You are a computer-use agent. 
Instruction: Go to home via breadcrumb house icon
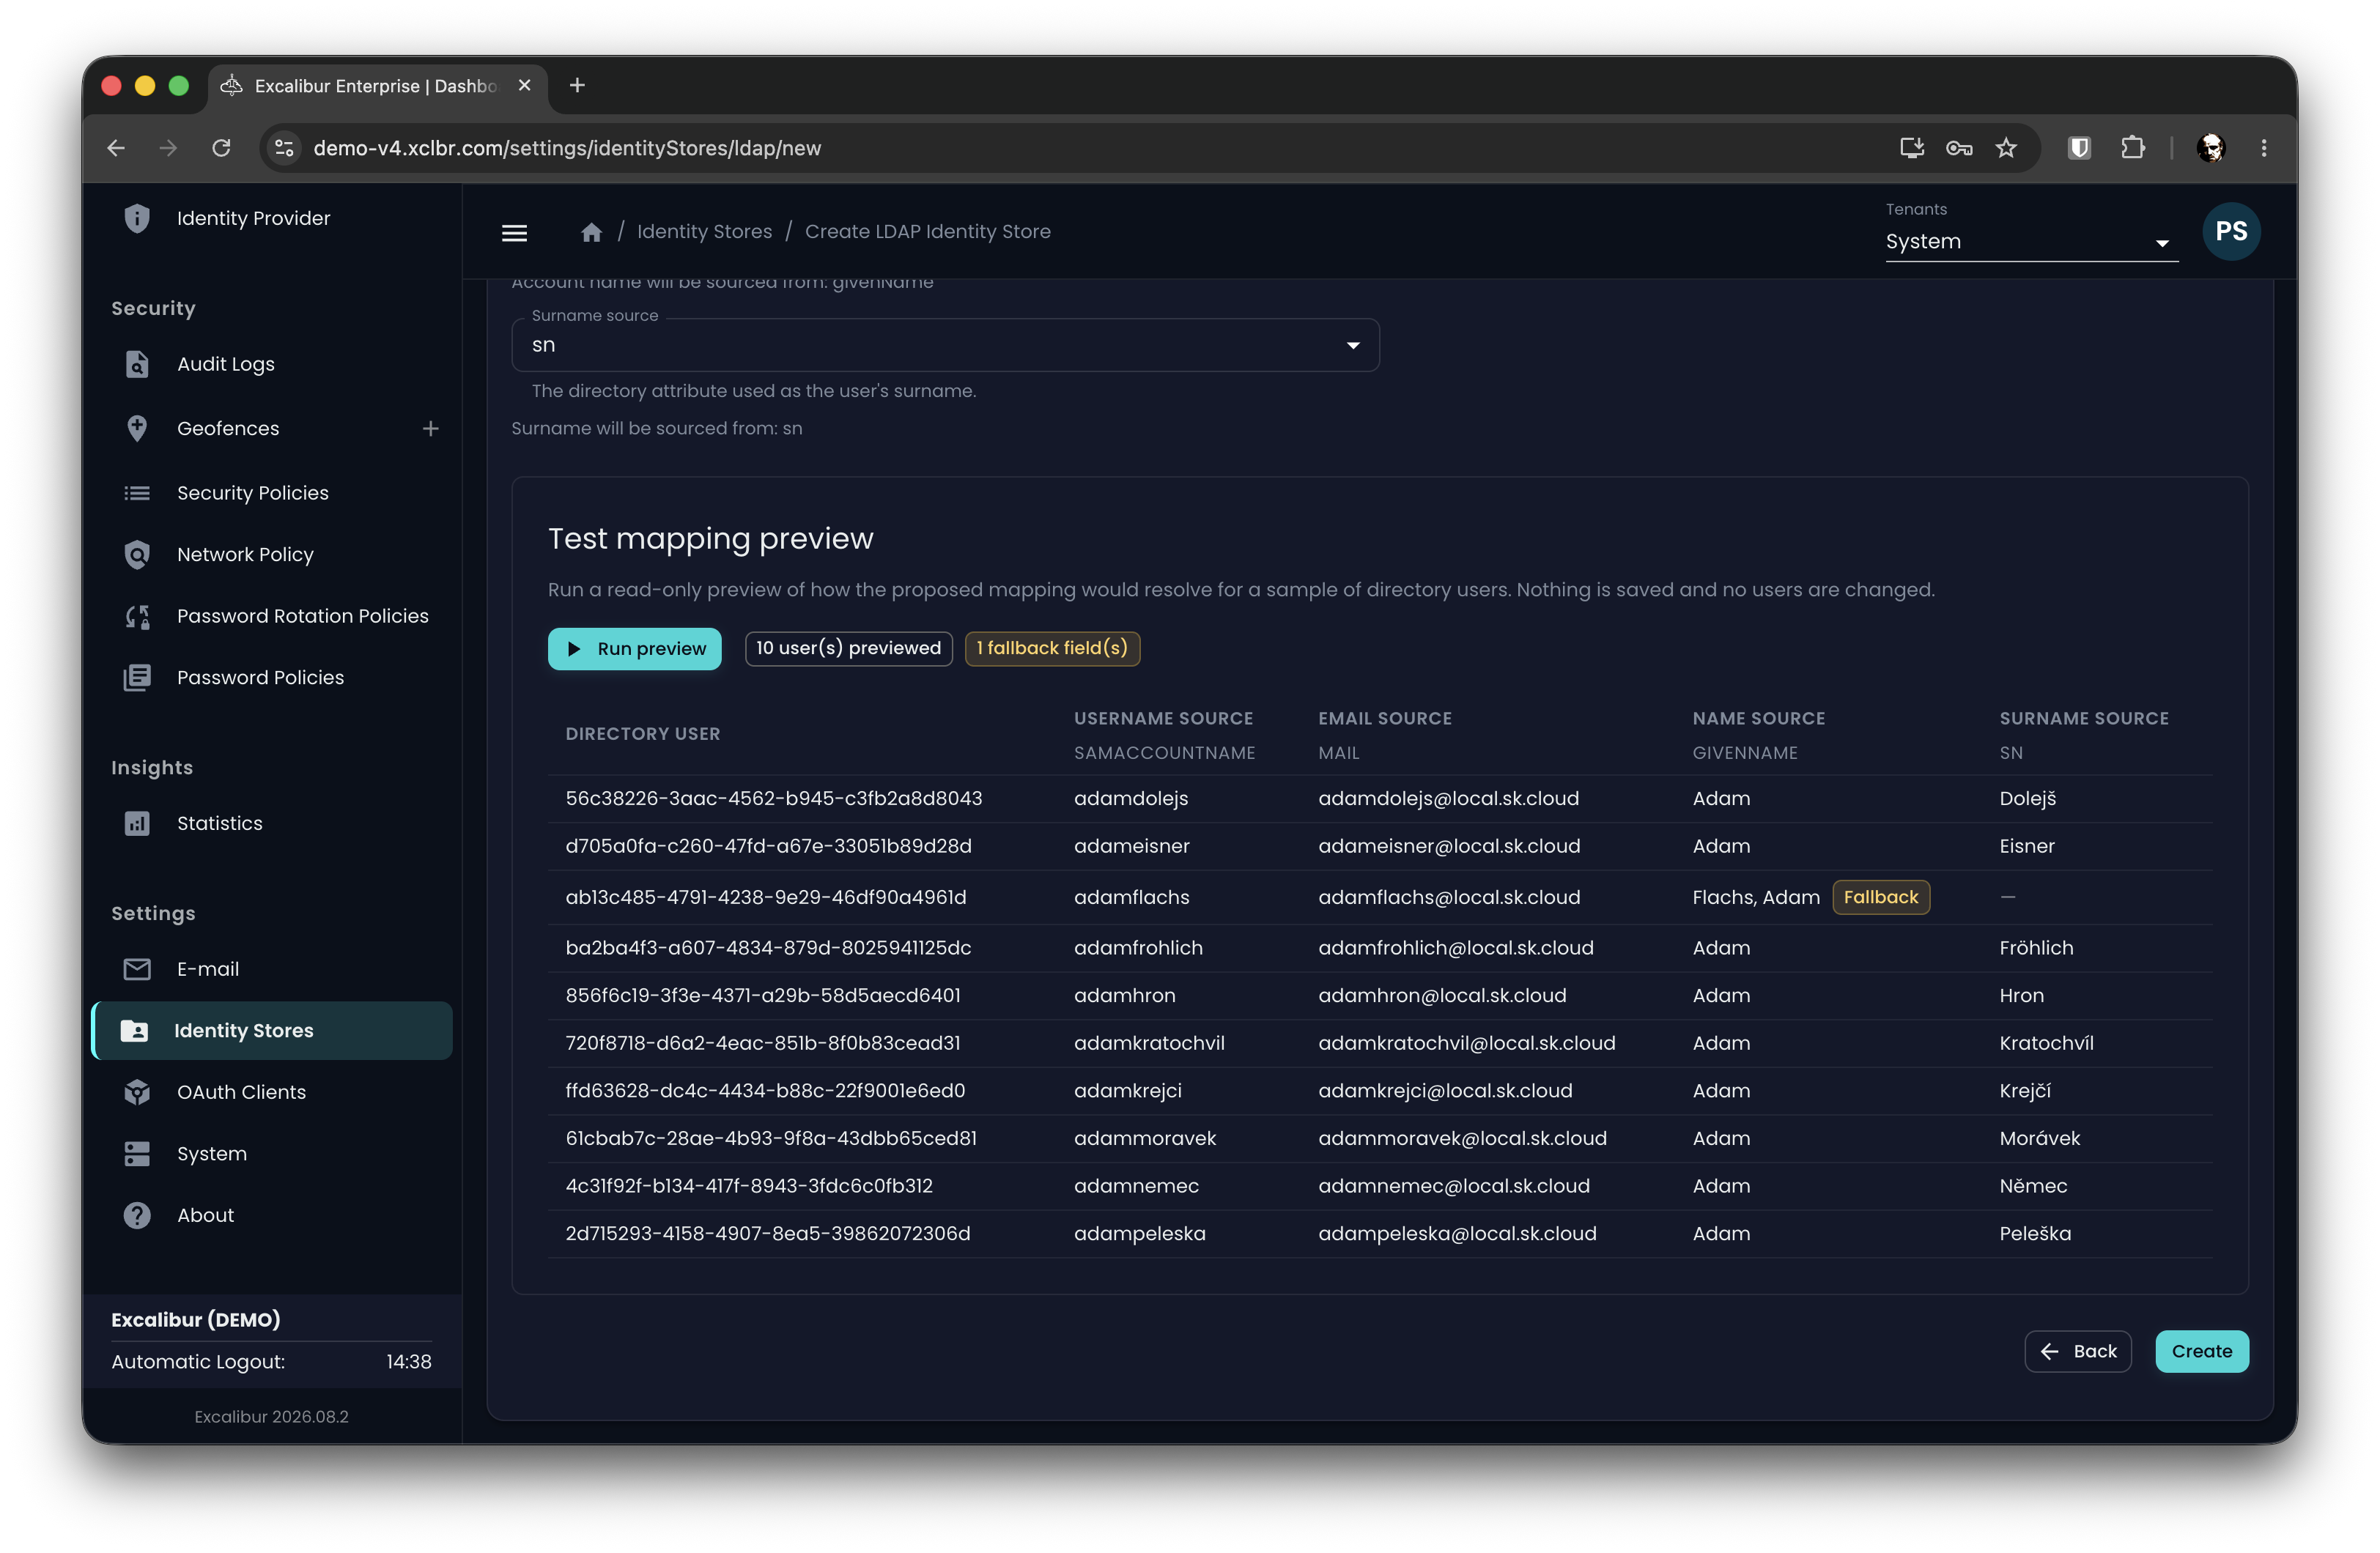pyautogui.click(x=591, y=232)
